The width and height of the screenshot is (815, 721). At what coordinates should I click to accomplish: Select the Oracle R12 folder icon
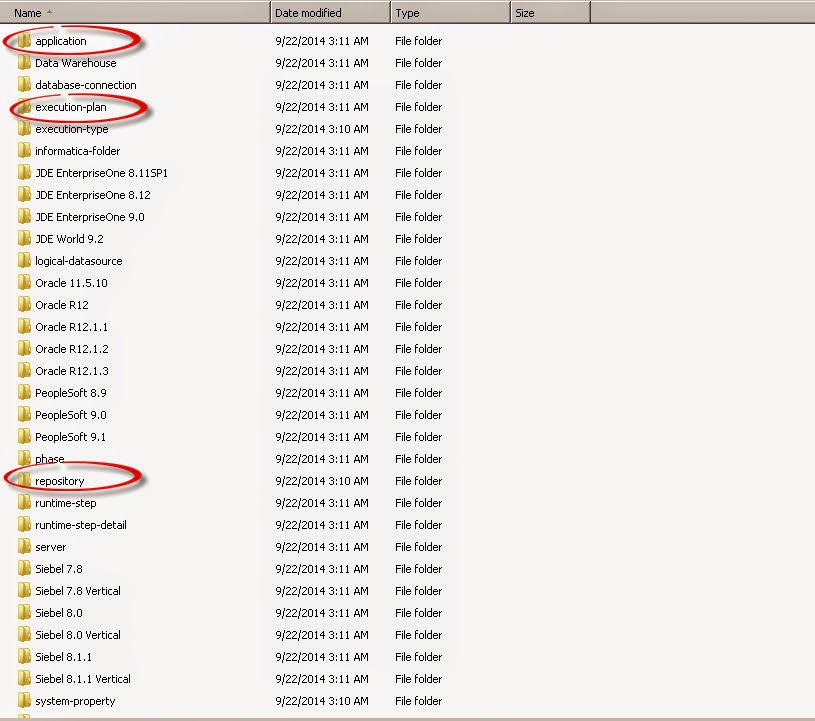pyautogui.click(x=24, y=305)
